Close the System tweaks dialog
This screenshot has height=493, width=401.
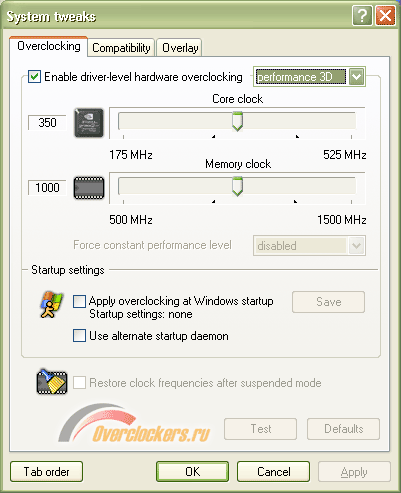coord(385,15)
